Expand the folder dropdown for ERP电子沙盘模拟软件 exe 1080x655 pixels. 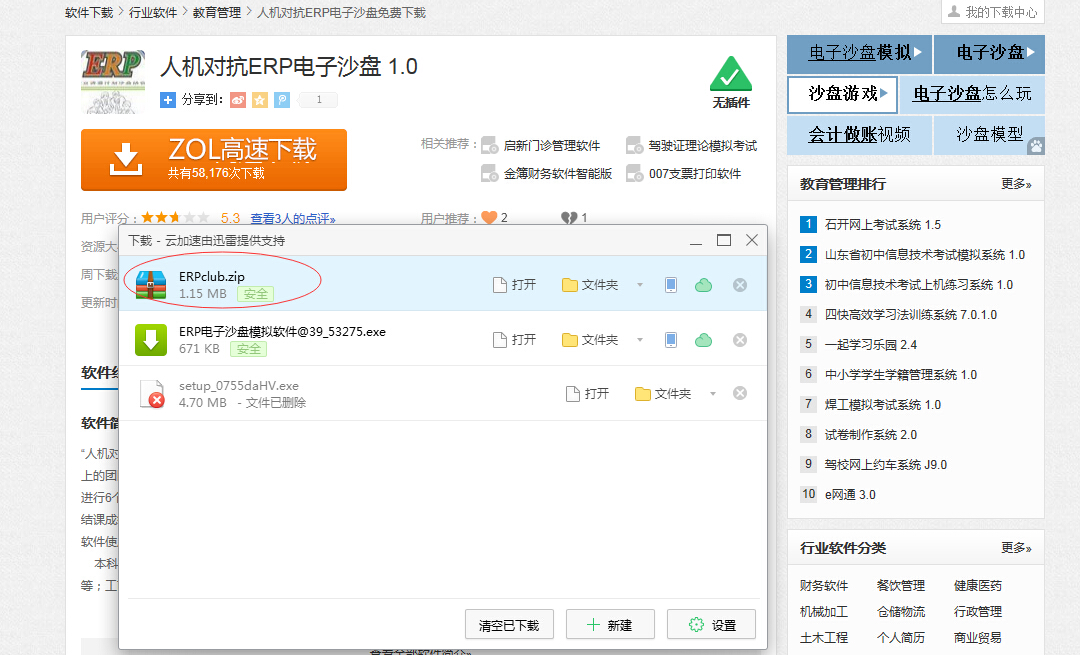click(640, 340)
